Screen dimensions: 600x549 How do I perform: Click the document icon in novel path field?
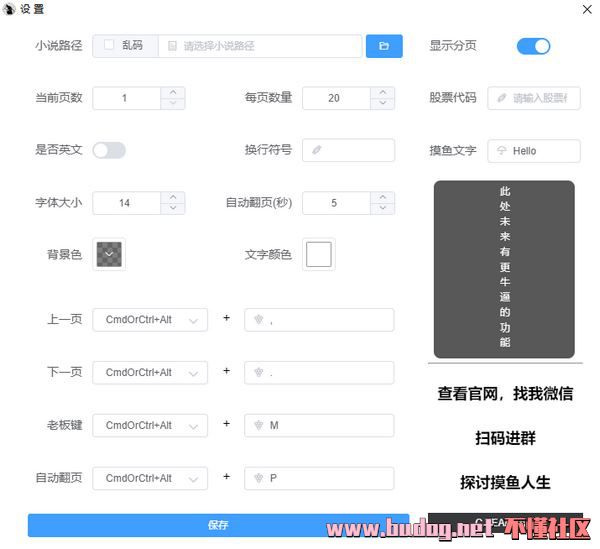click(x=172, y=46)
